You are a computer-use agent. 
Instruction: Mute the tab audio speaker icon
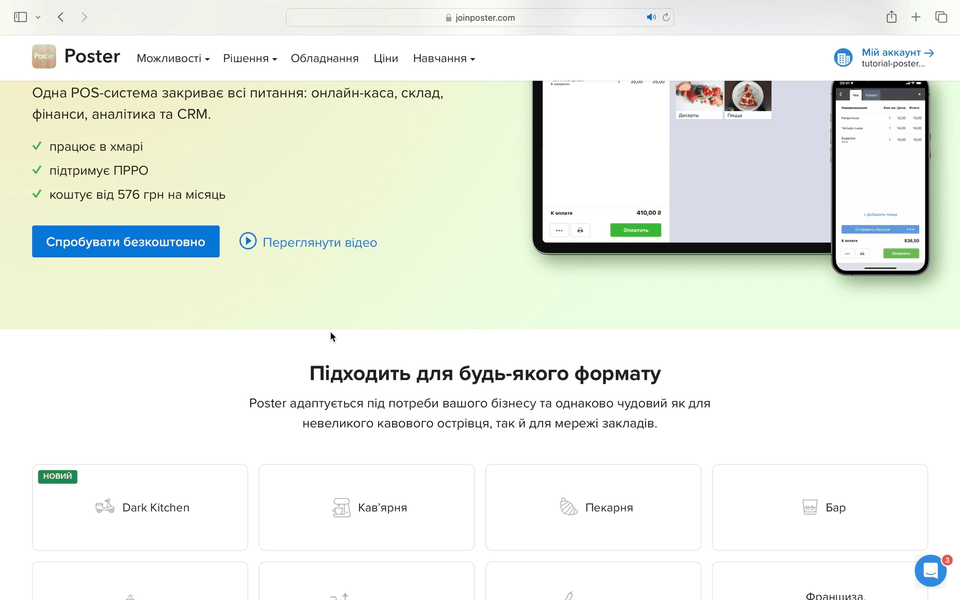[651, 17]
